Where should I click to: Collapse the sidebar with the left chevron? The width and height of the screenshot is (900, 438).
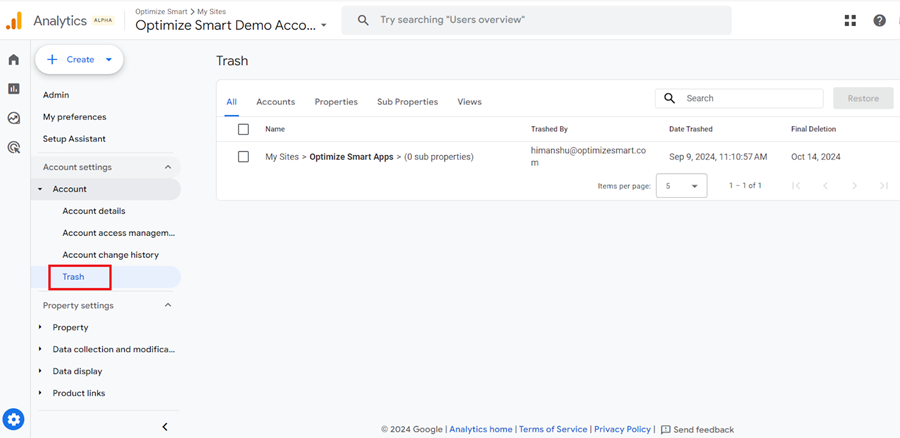tap(165, 427)
